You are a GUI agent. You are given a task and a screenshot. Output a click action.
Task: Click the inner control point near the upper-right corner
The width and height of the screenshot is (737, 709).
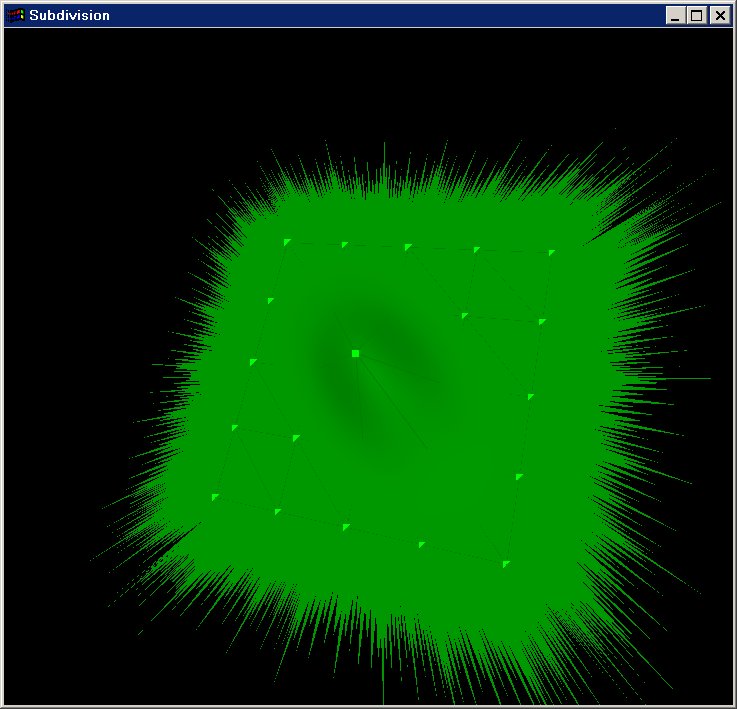point(465,316)
